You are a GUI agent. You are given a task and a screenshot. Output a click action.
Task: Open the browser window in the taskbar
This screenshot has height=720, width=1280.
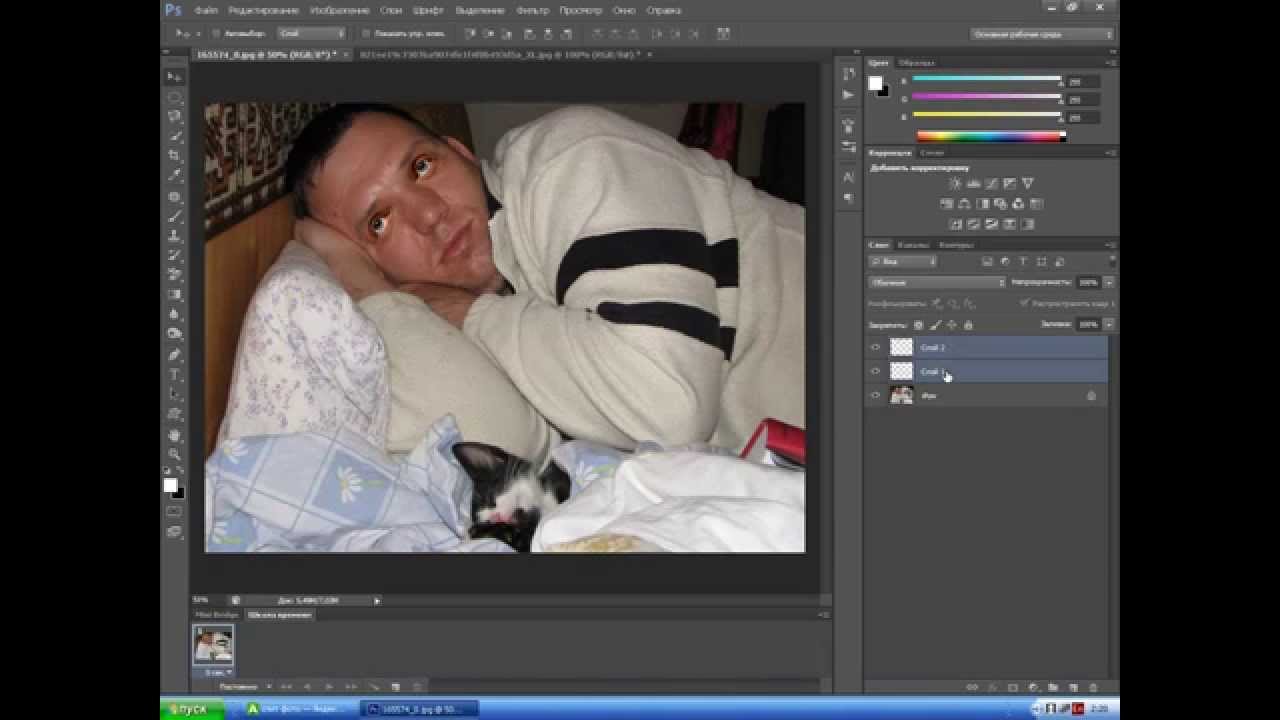[x=297, y=709]
